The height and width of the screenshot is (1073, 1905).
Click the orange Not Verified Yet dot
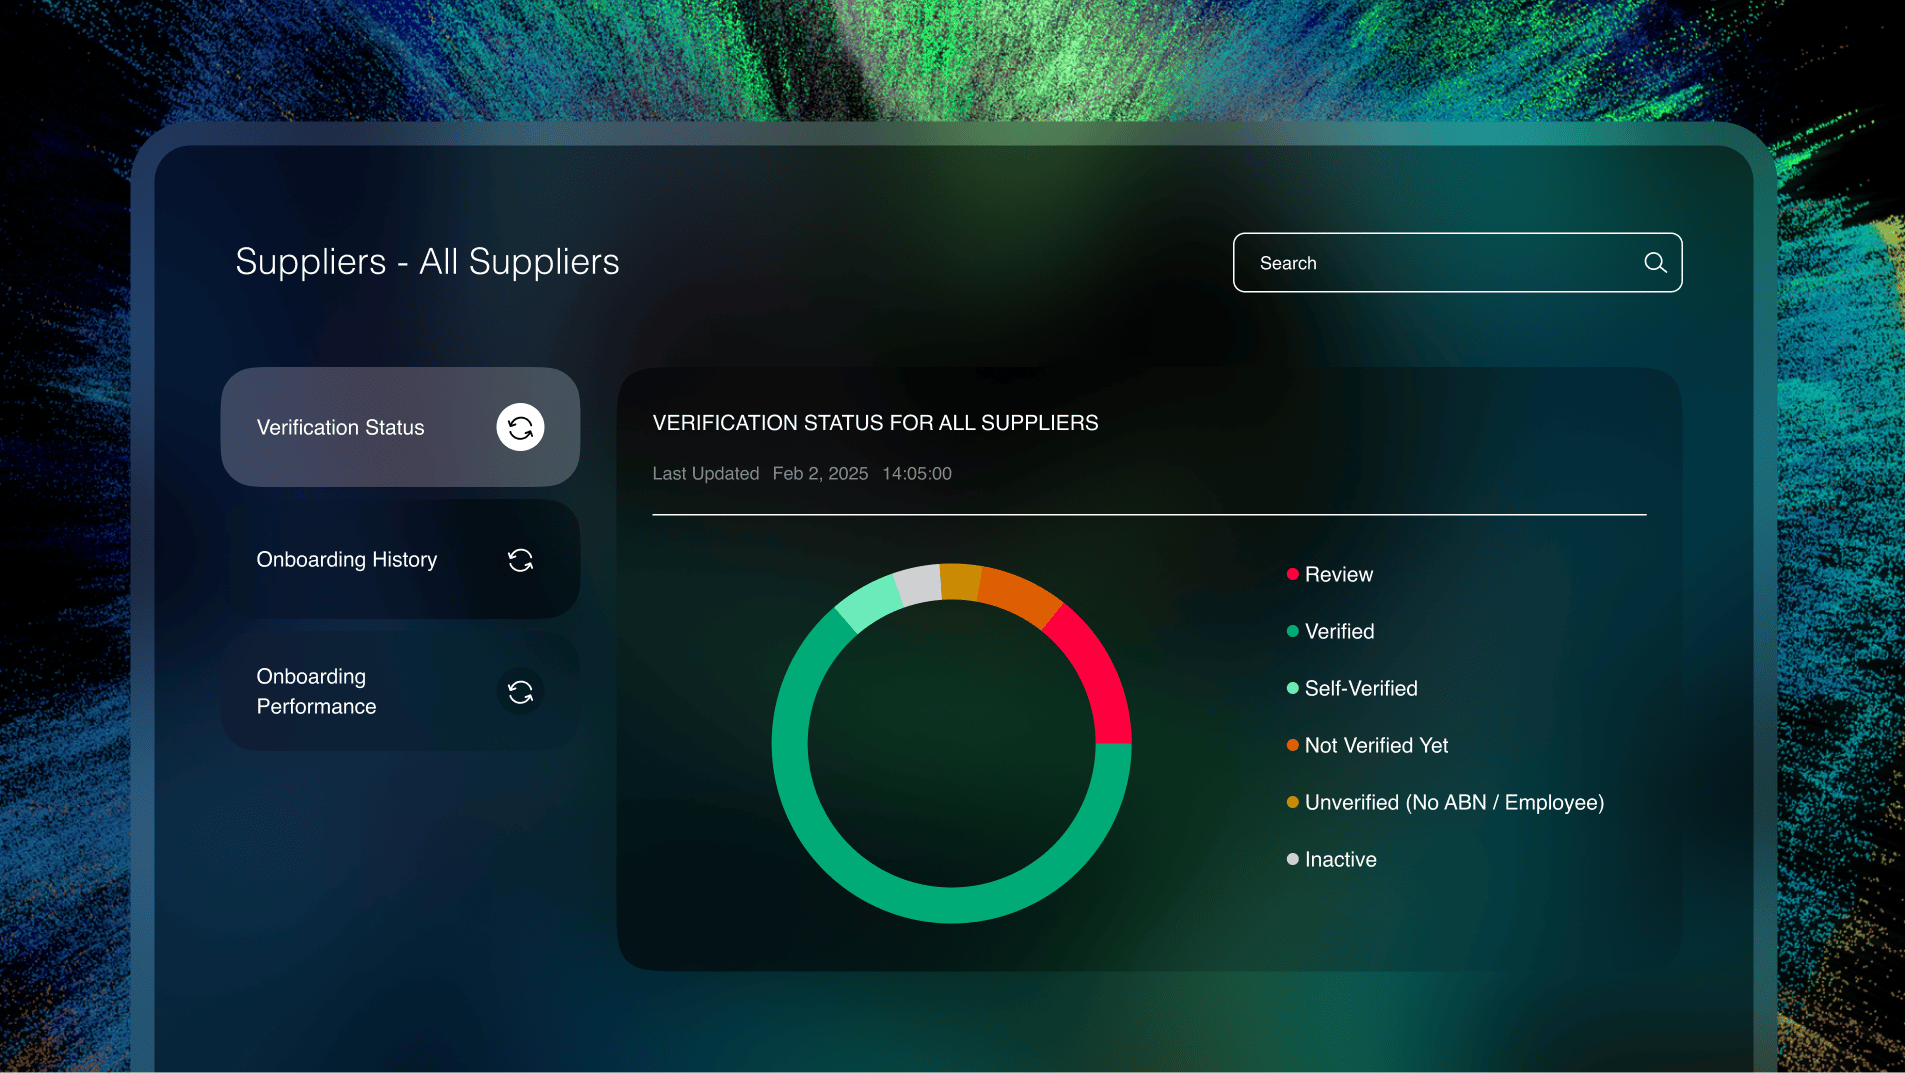tap(1293, 745)
